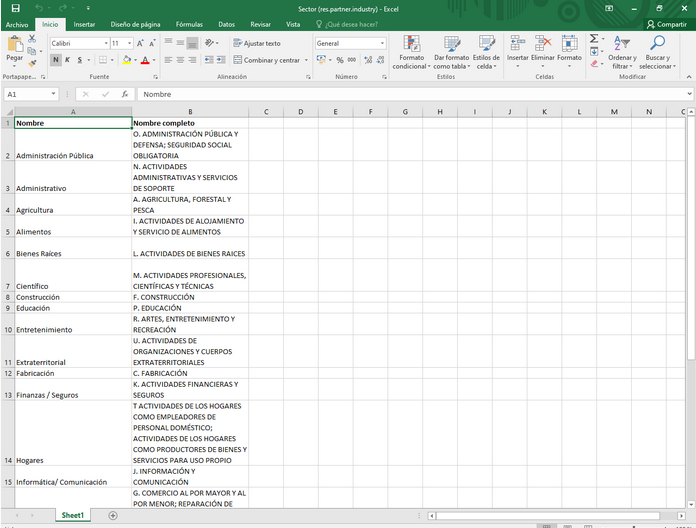This screenshot has height=528, width=696.
Task: Switch to Diseño de página tab
Action: point(135,24)
